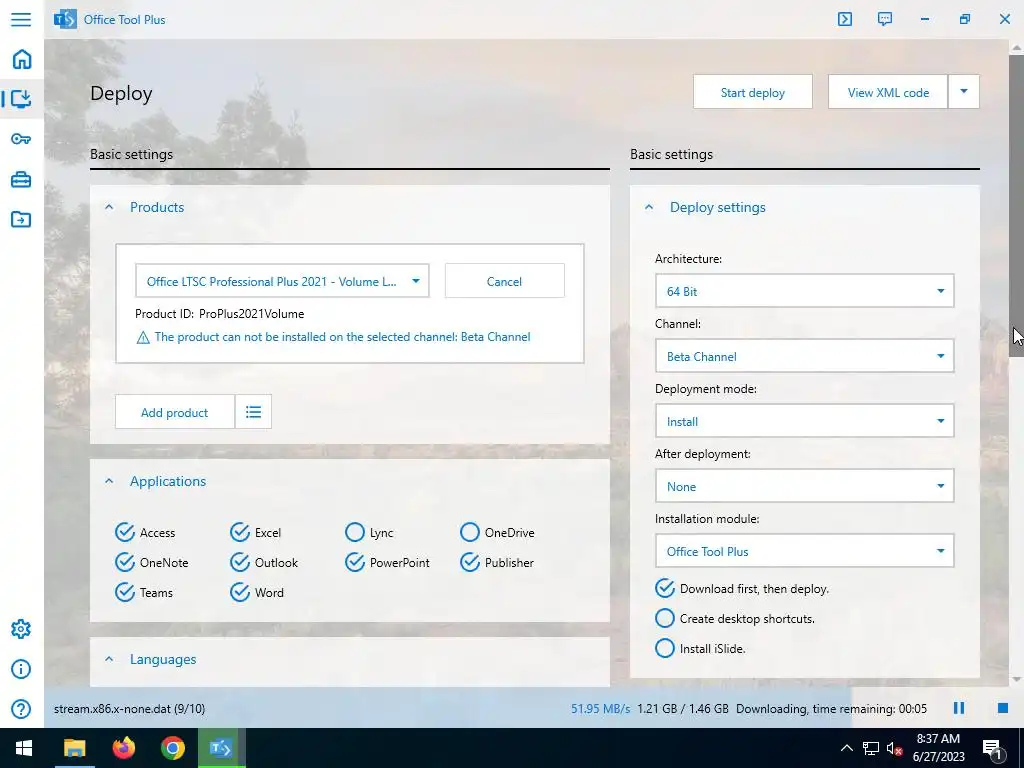This screenshot has height=768, width=1024.
Task: Cancel the product selection
Action: click(x=504, y=281)
